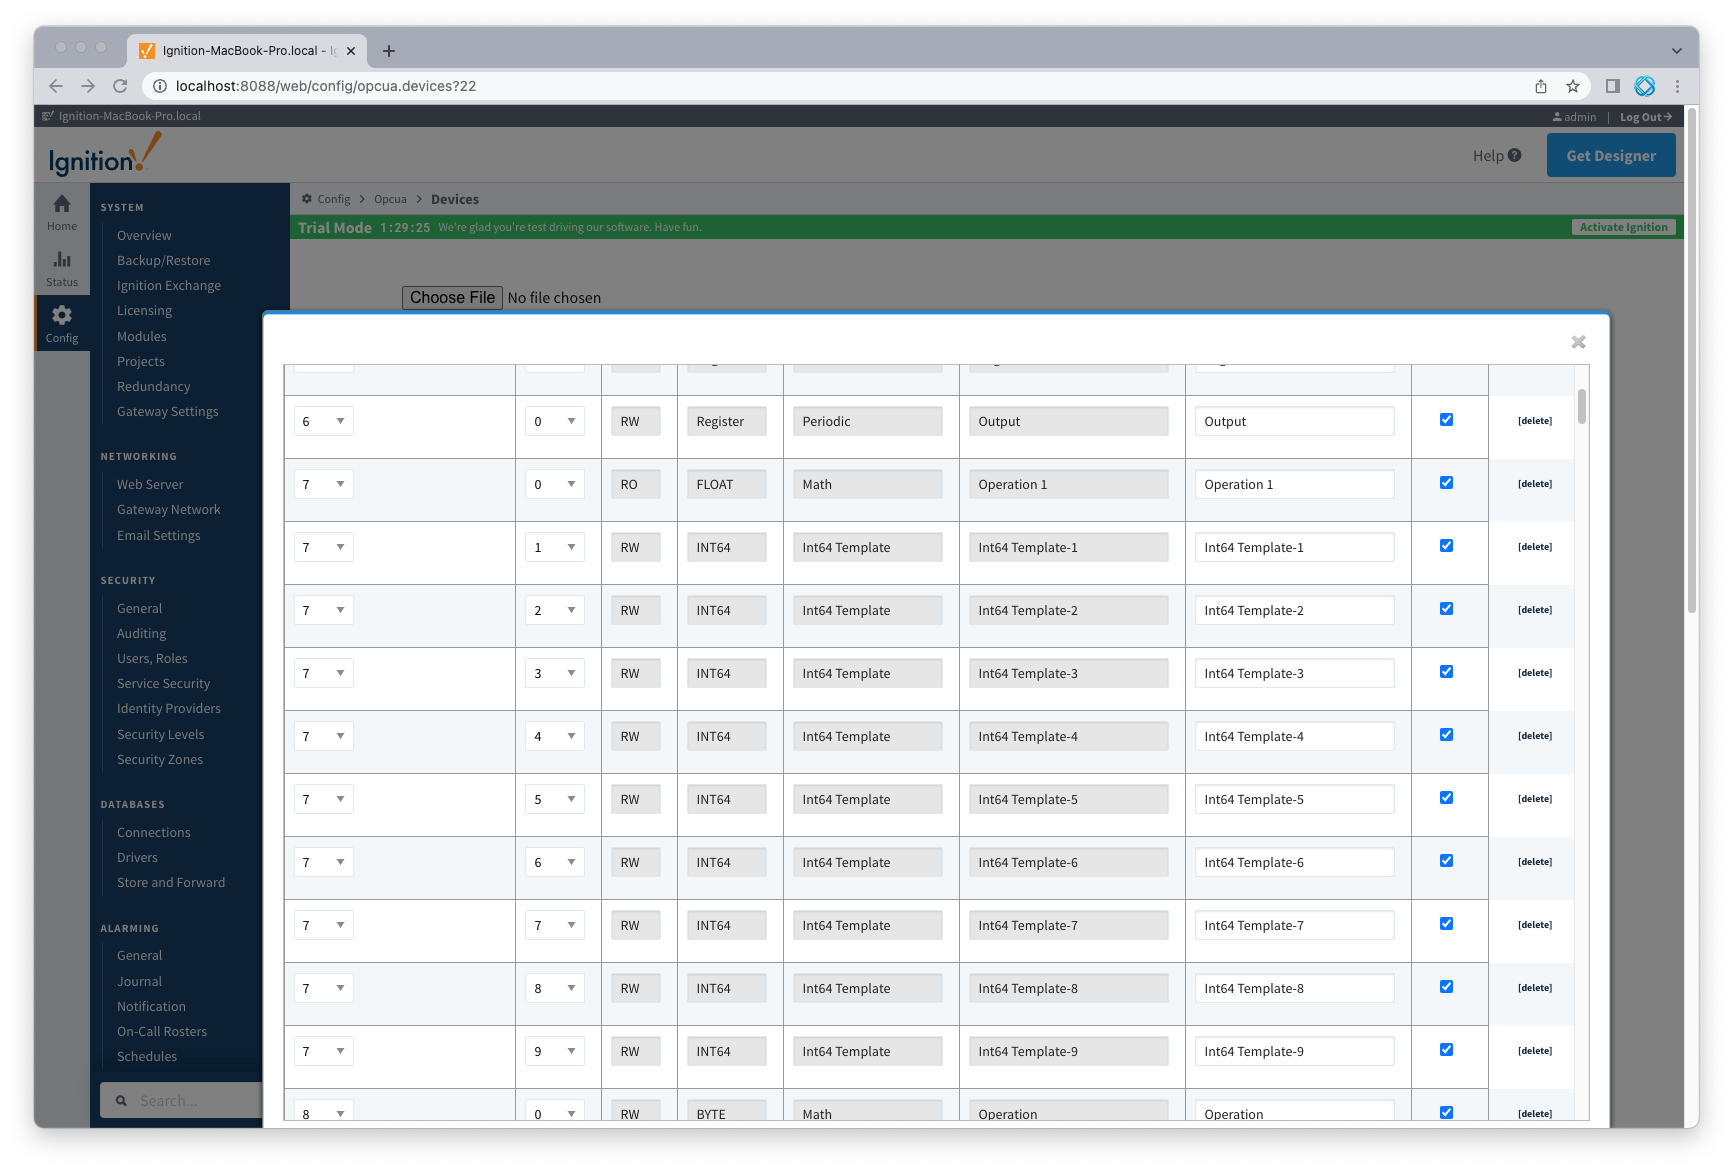Bookmark page with the star icon
The height and width of the screenshot is (1170, 1733).
[x=1573, y=86]
